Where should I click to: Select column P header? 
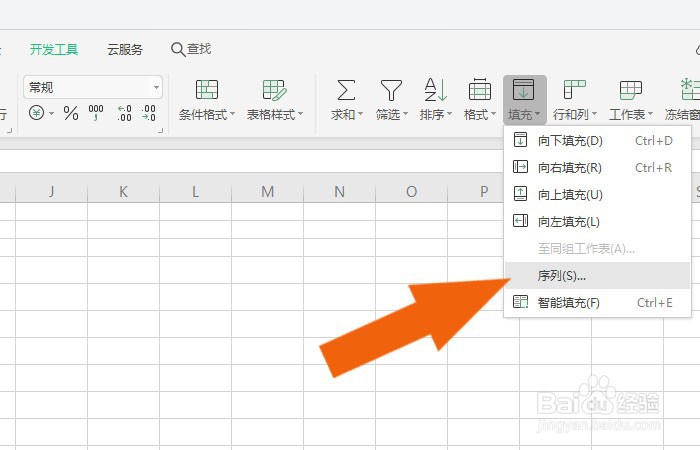[x=475, y=192]
